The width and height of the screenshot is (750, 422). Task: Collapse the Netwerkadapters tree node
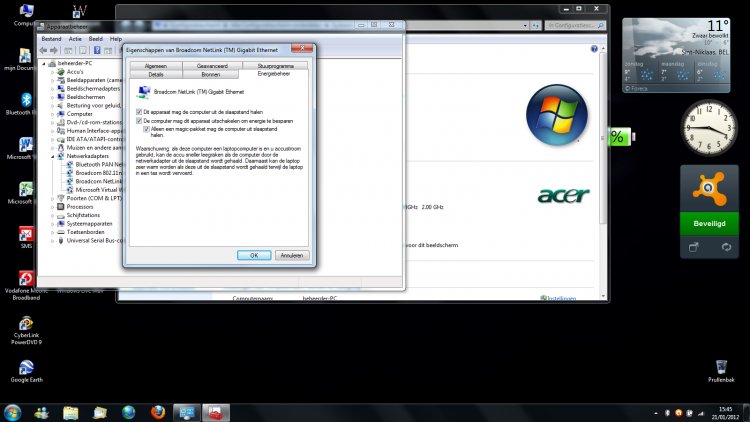52,157
